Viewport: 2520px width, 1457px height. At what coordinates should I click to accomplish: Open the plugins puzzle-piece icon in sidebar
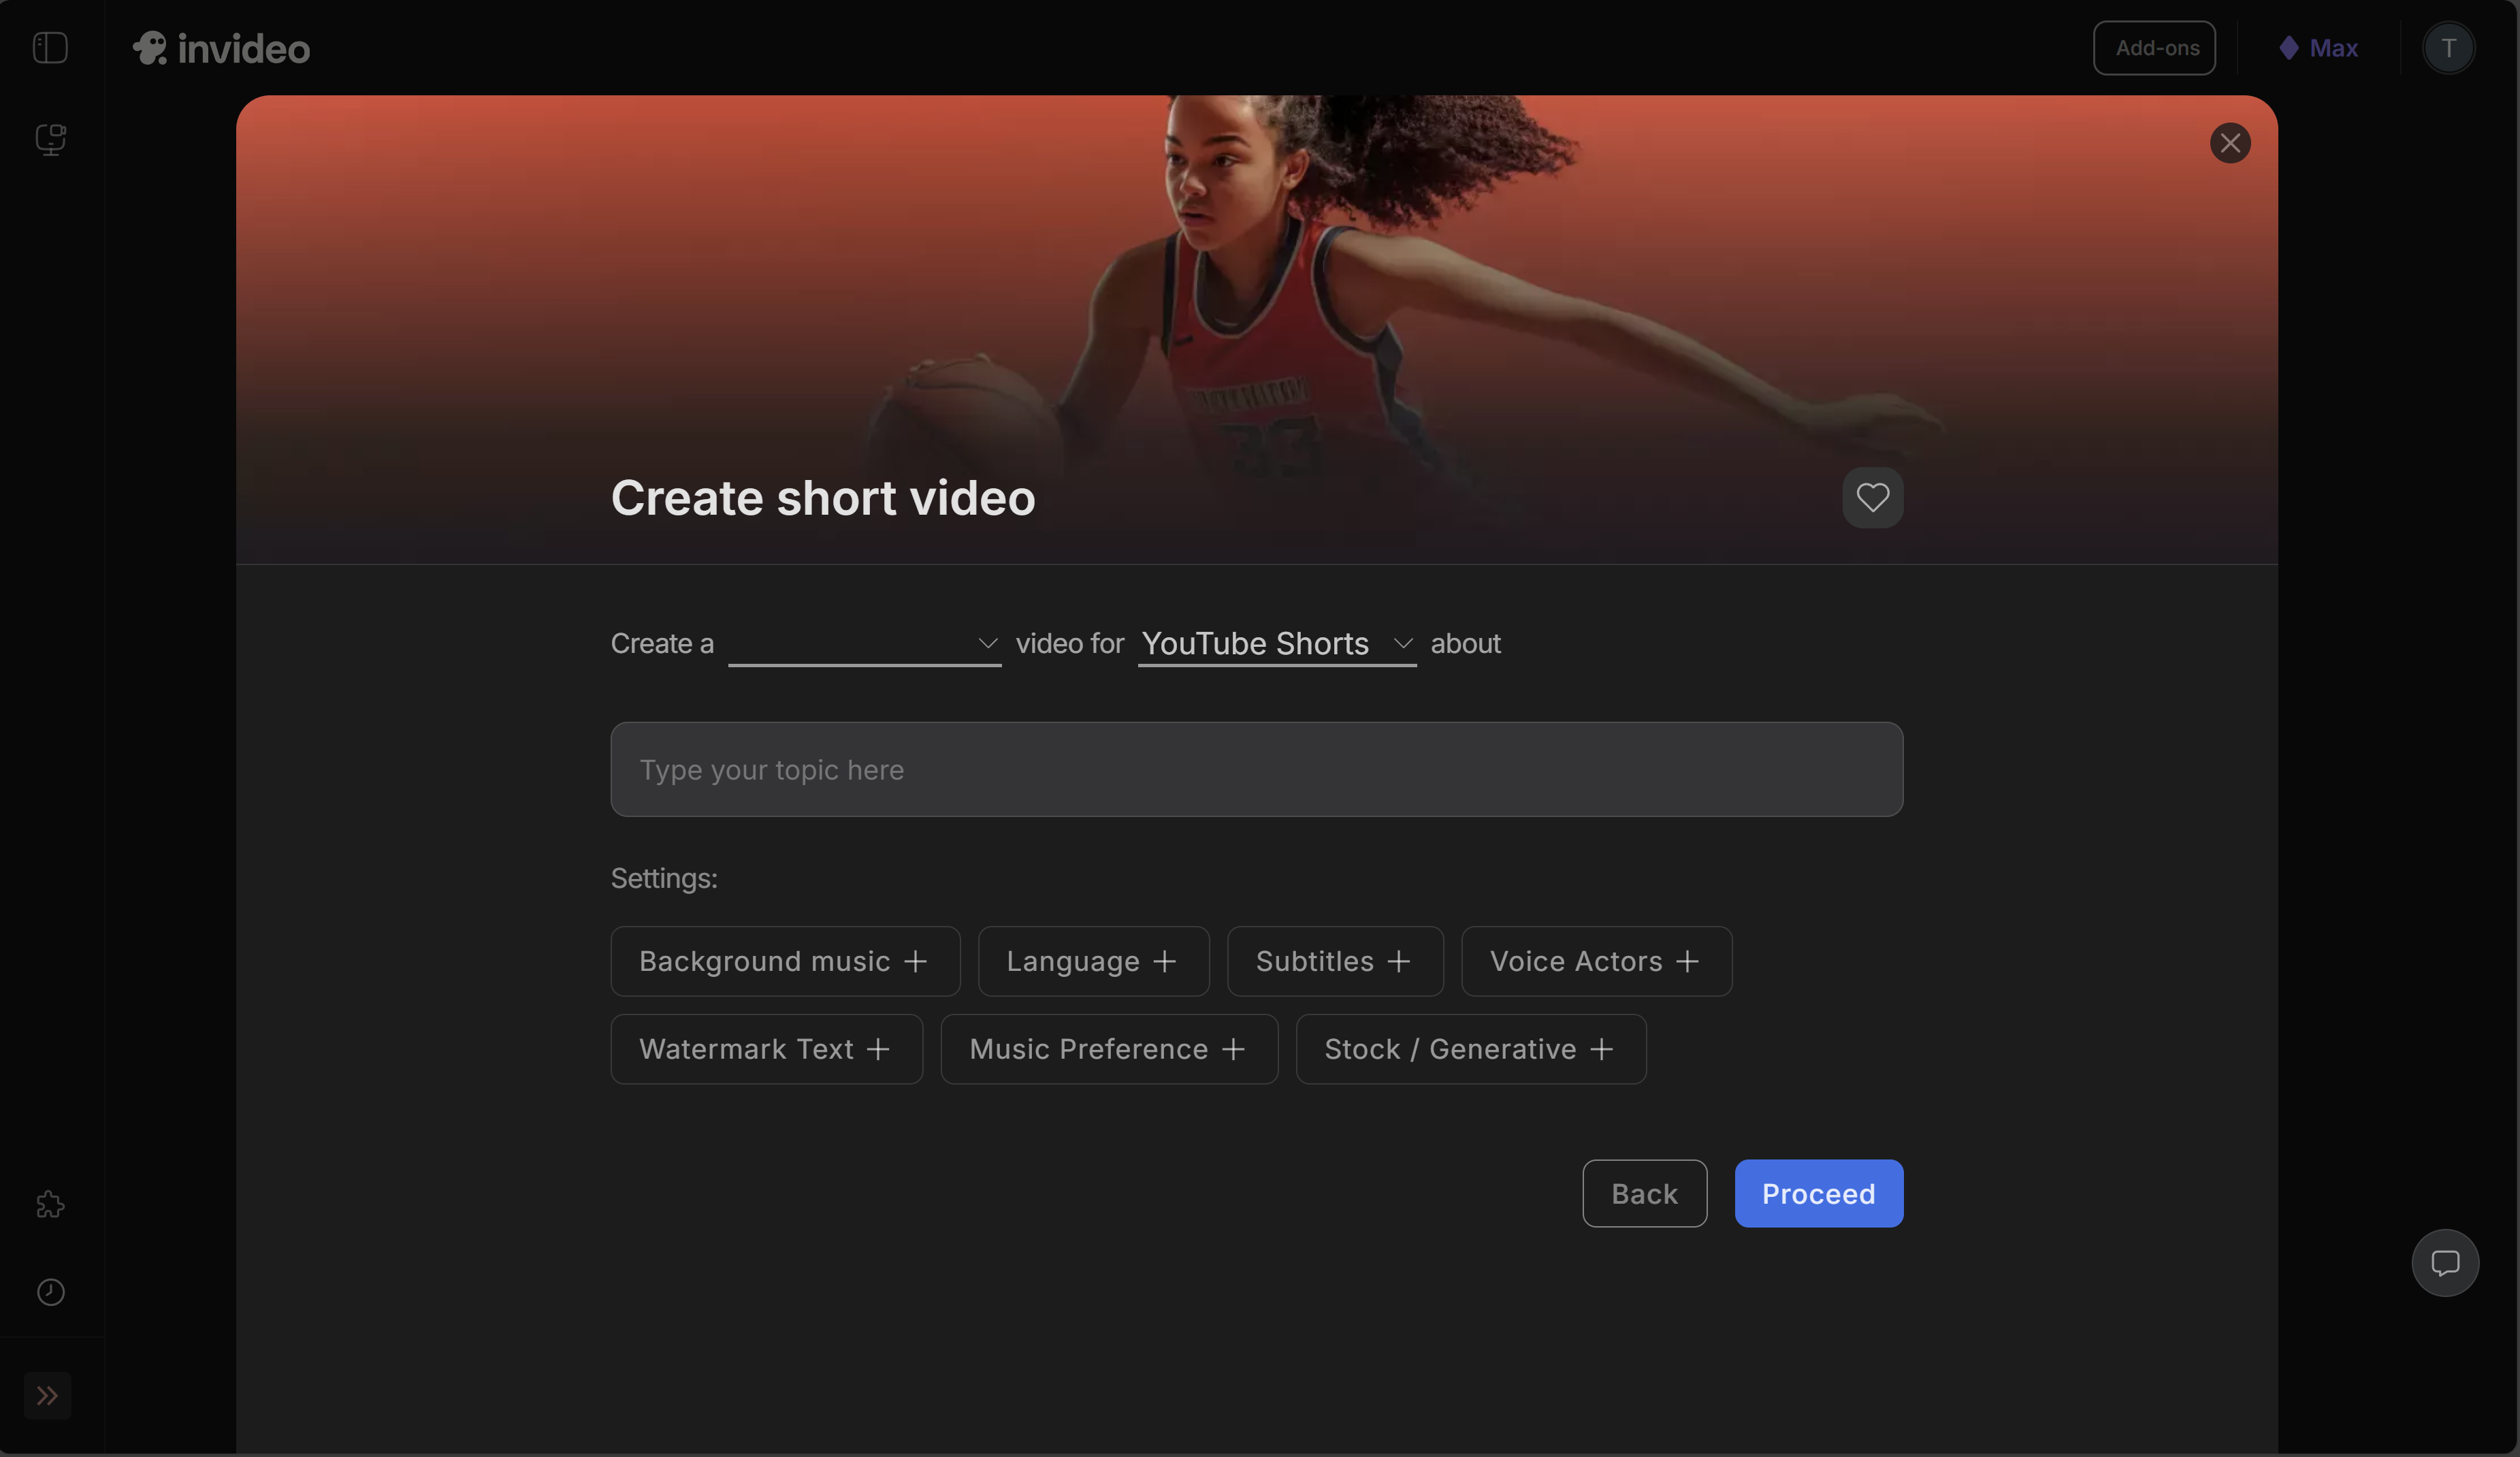pos(48,1205)
